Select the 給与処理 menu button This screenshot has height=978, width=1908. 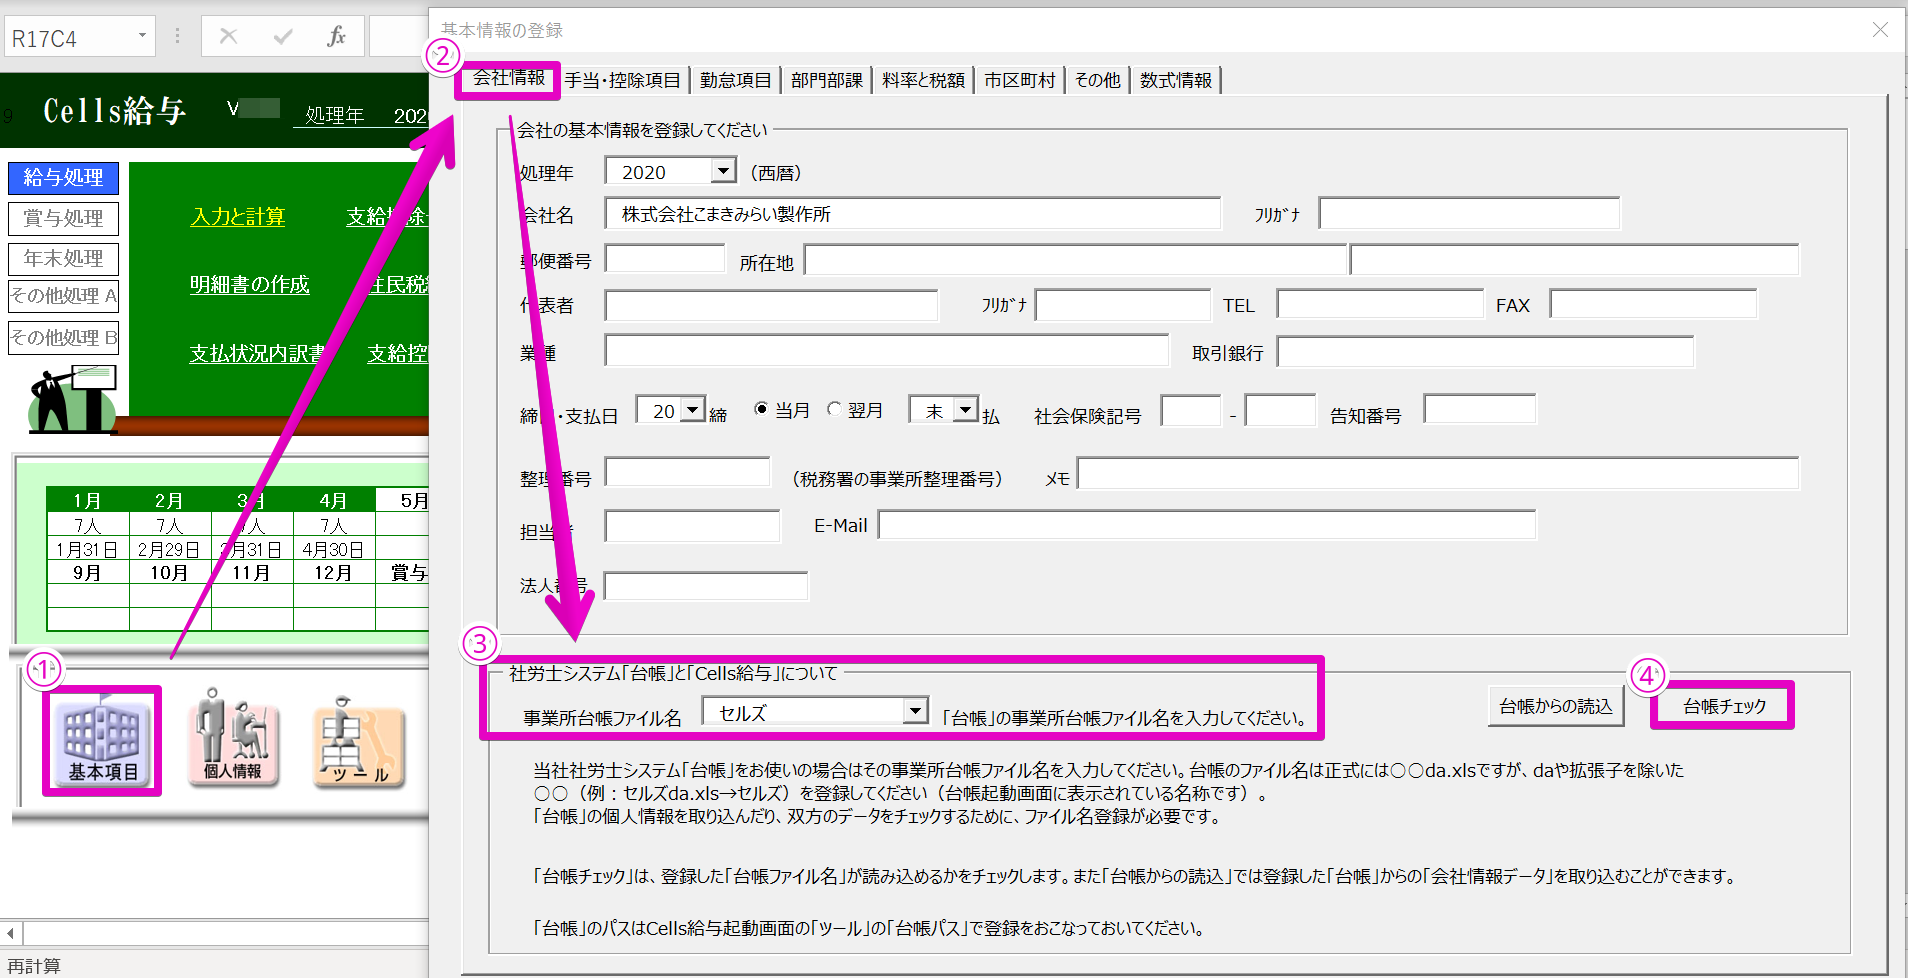64,178
